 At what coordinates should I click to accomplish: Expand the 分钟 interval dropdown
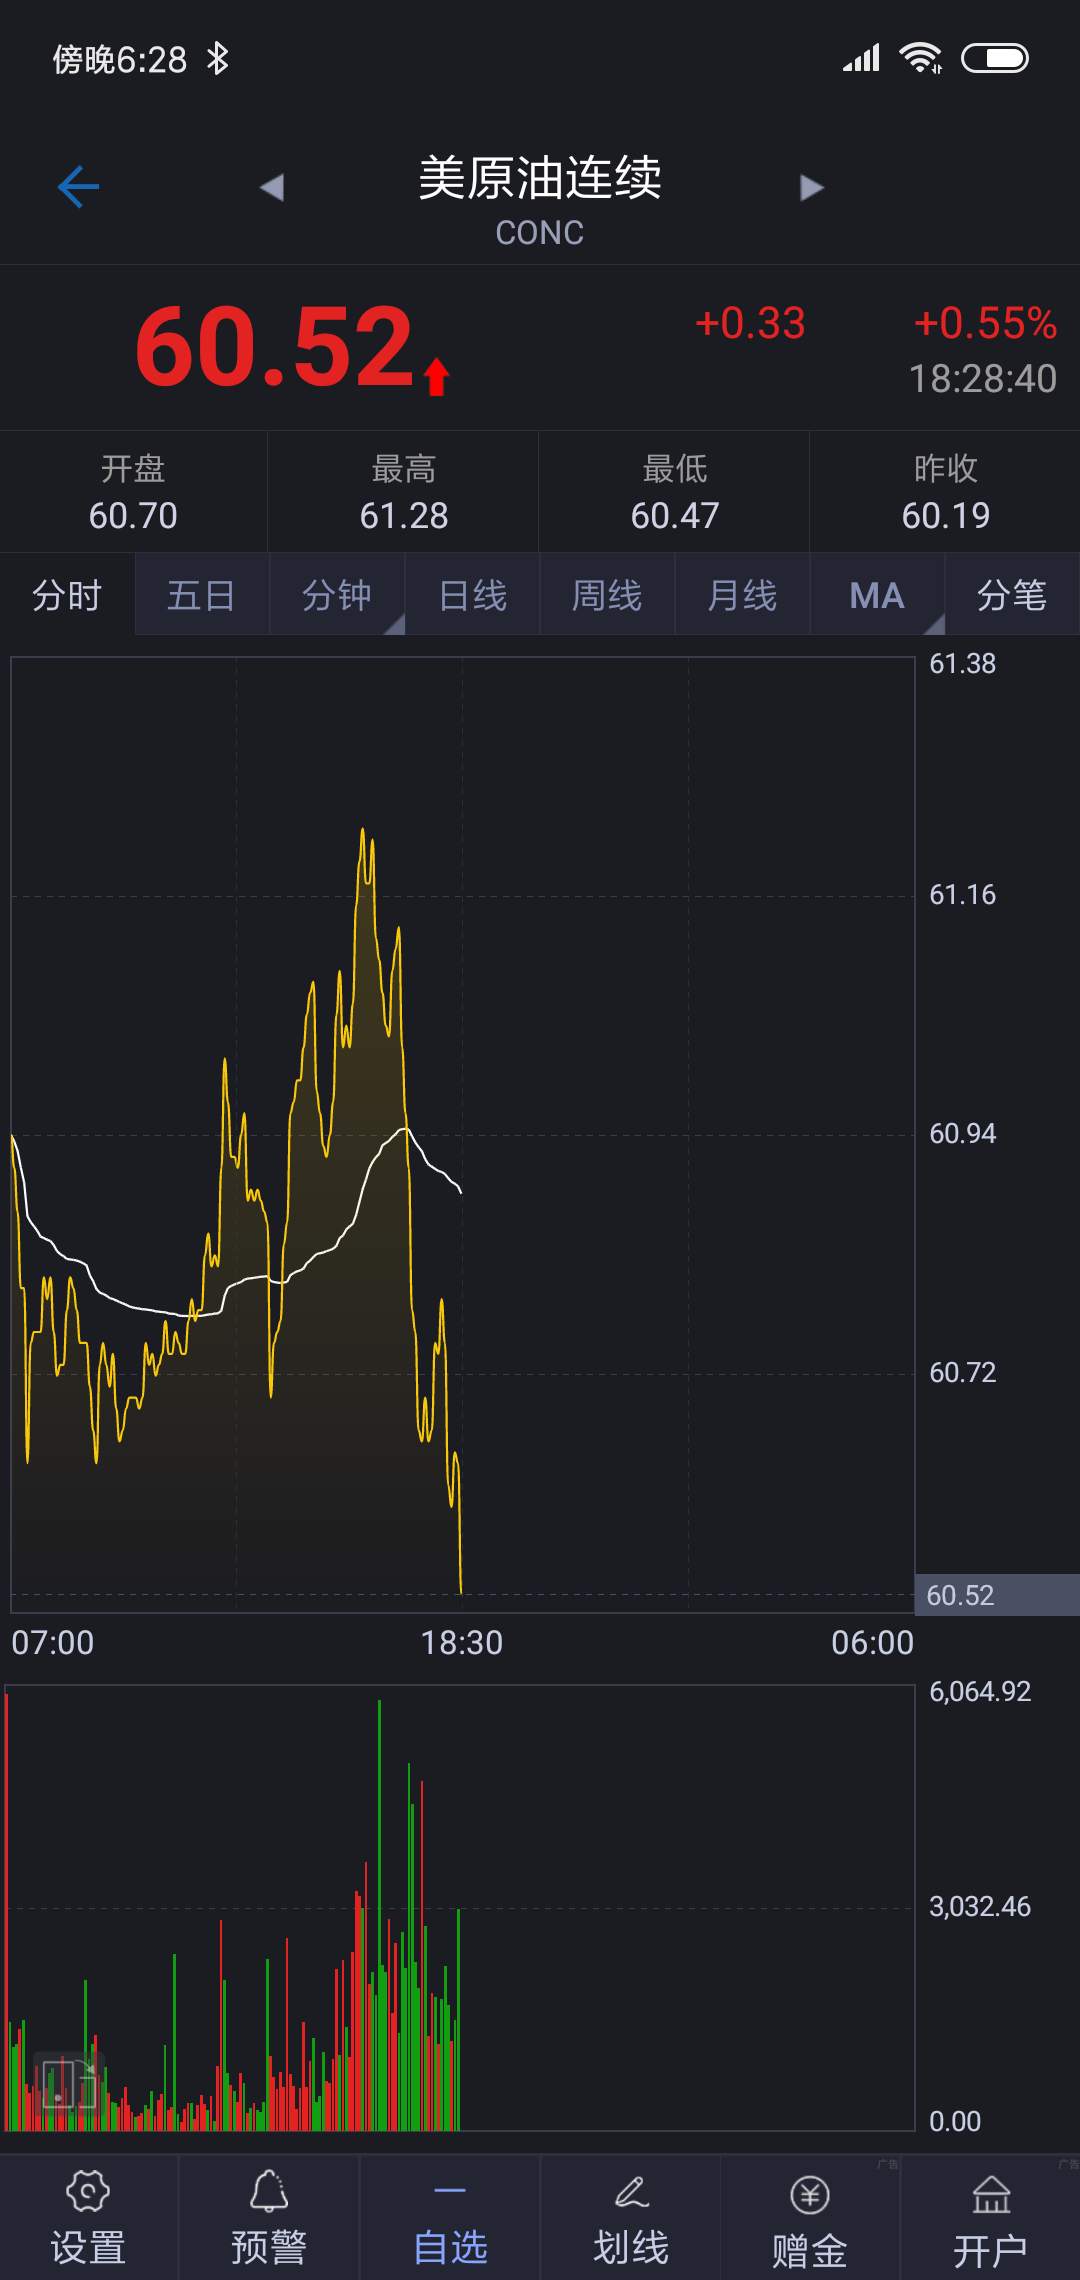[337, 595]
